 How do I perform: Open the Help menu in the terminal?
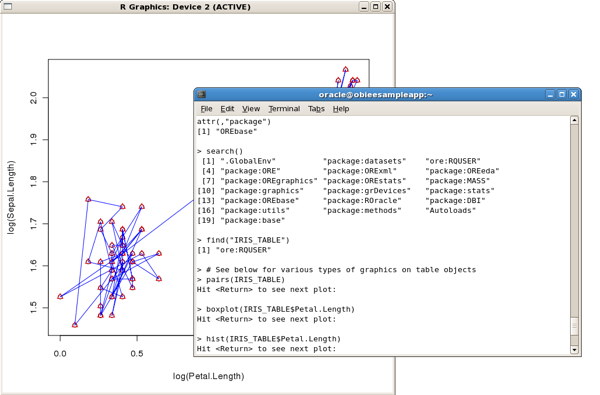click(x=341, y=109)
